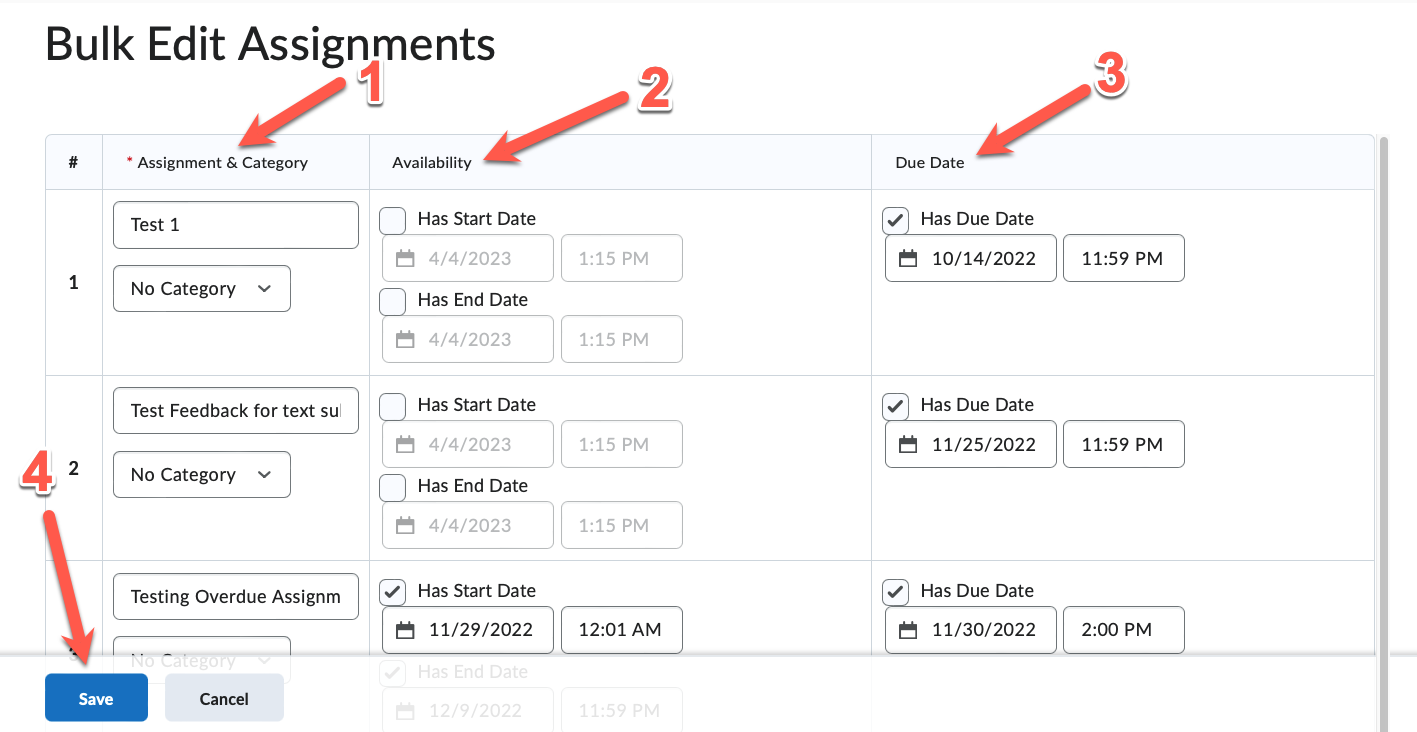This screenshot has height=732, width=1417.
Task: Click the Due Date column header
Action: click(x=930, y=163)
